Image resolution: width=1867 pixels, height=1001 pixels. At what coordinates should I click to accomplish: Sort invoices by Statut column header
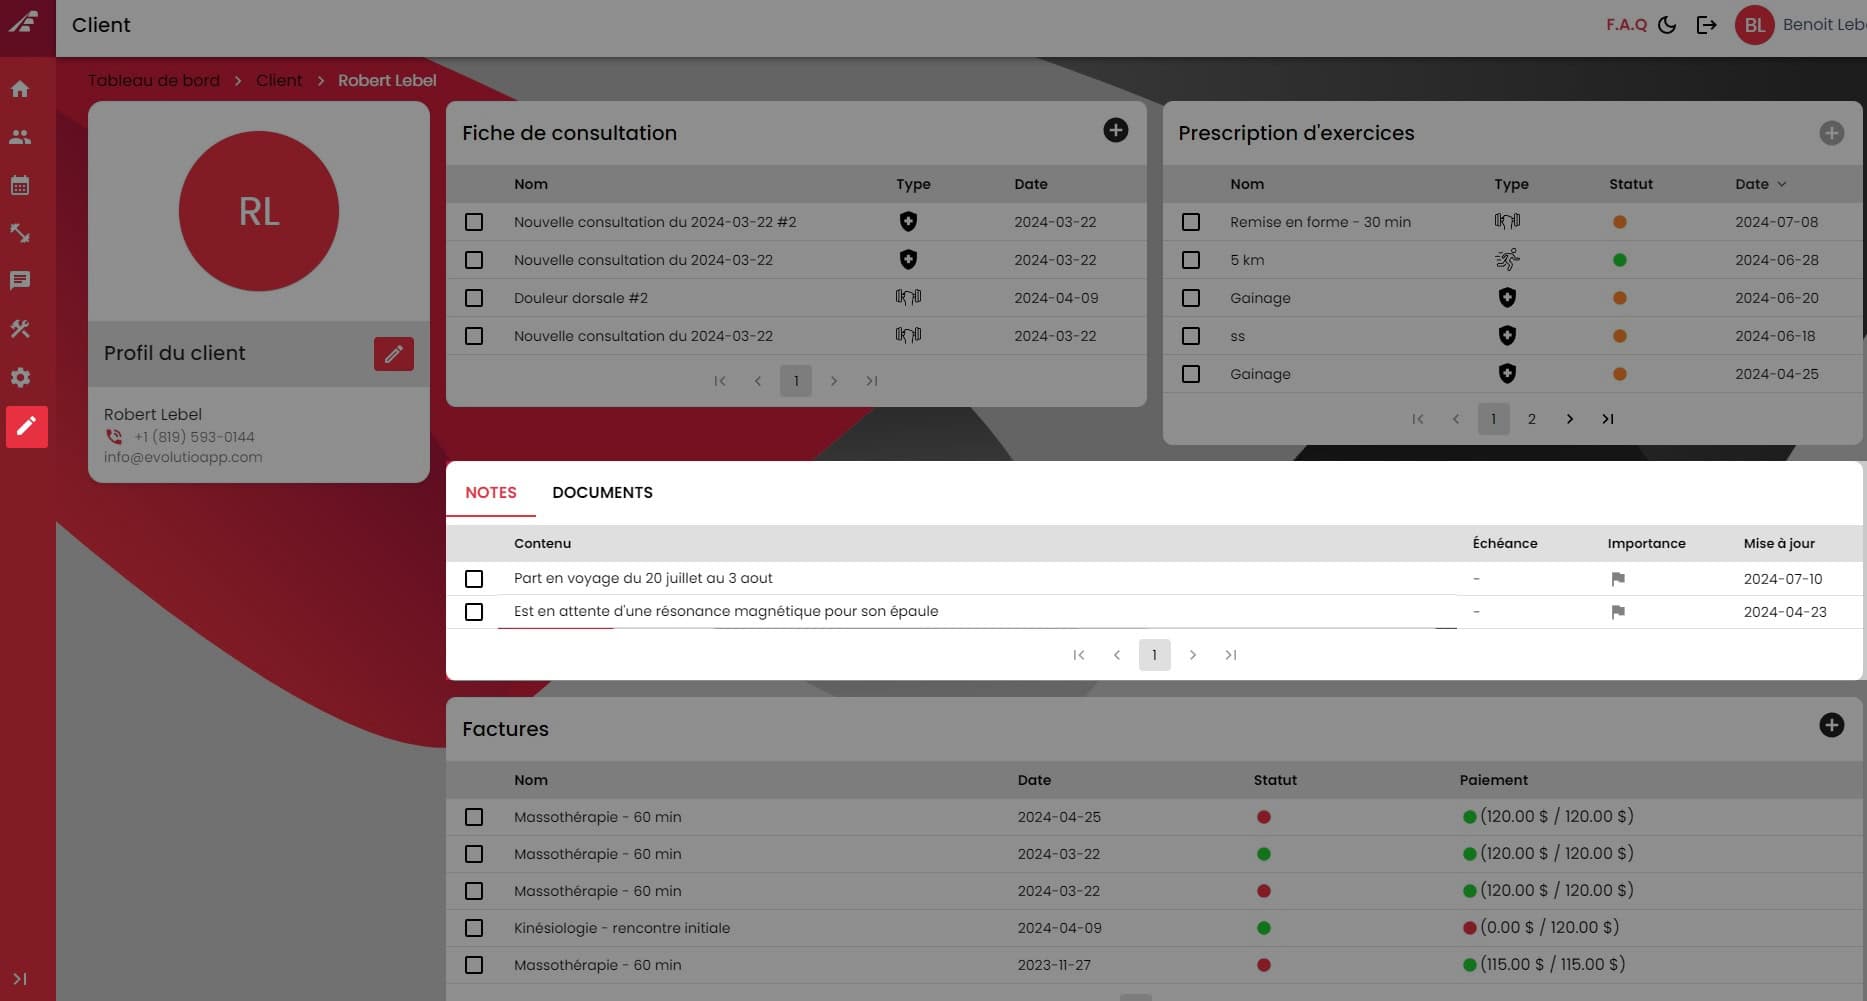(x=1275, y=780)
